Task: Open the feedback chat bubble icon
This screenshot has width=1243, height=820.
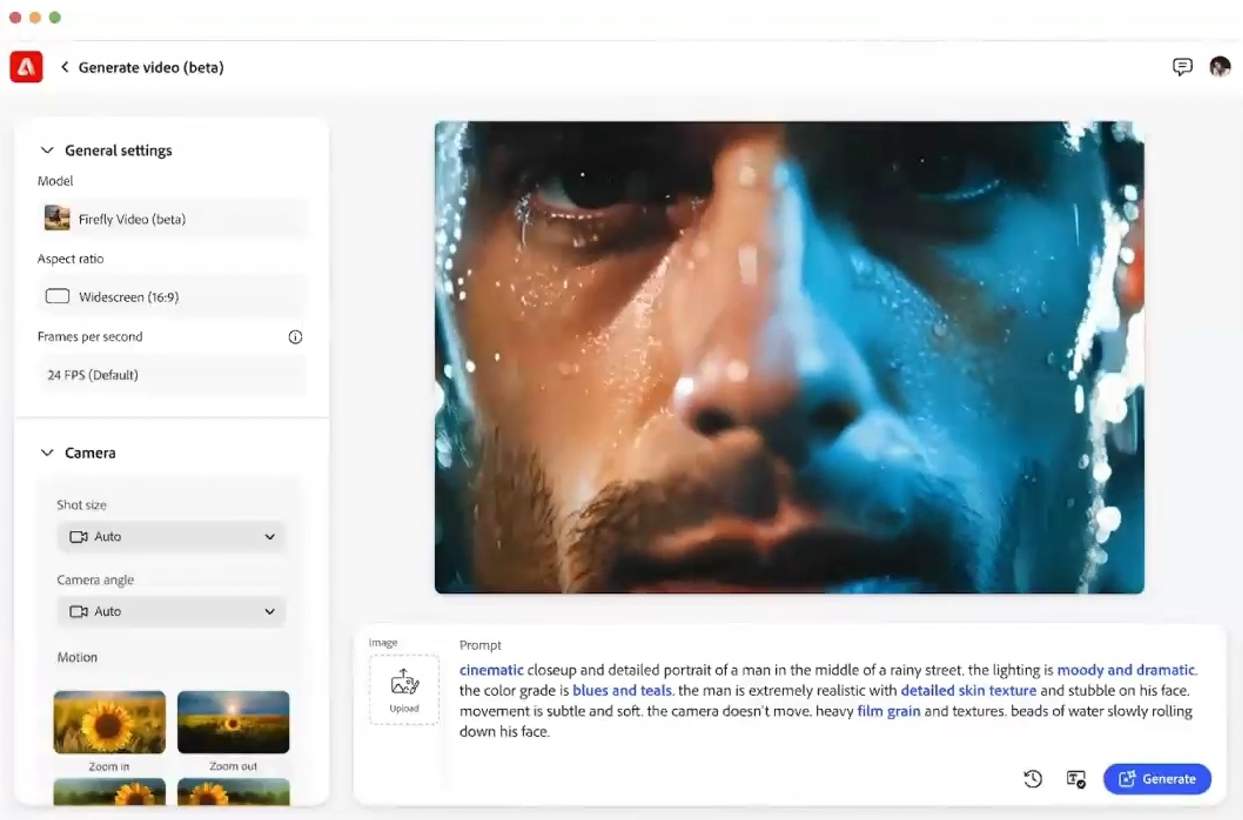Action: [x=1182, y=66]
